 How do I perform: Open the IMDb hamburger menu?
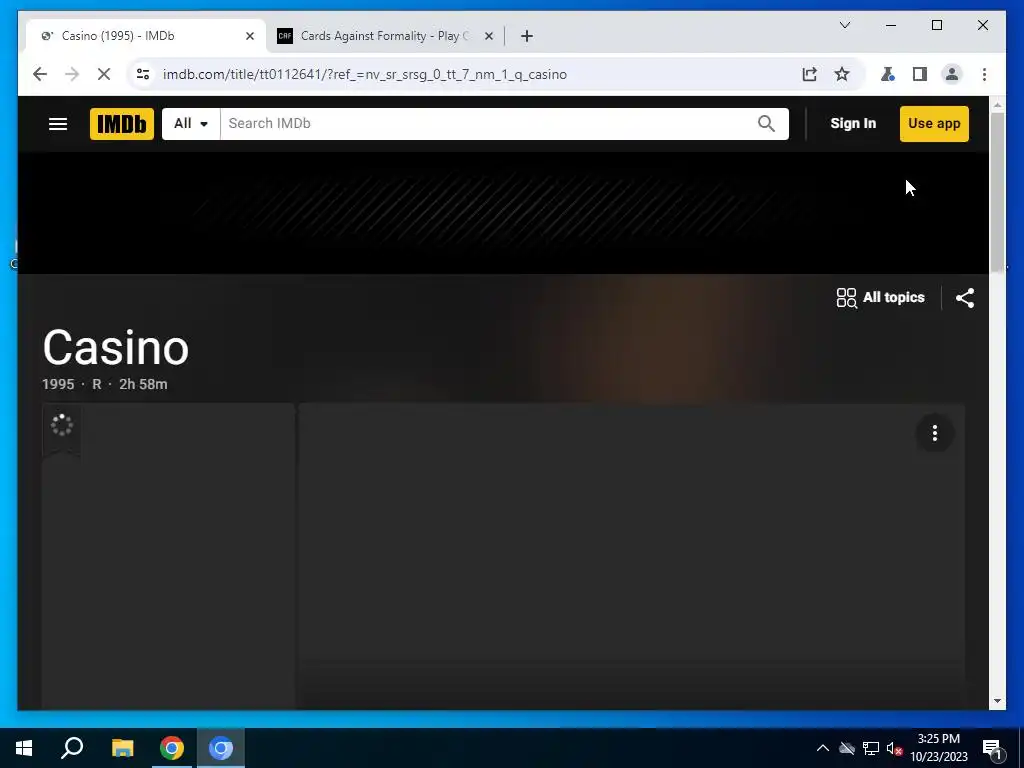(58, 123)
